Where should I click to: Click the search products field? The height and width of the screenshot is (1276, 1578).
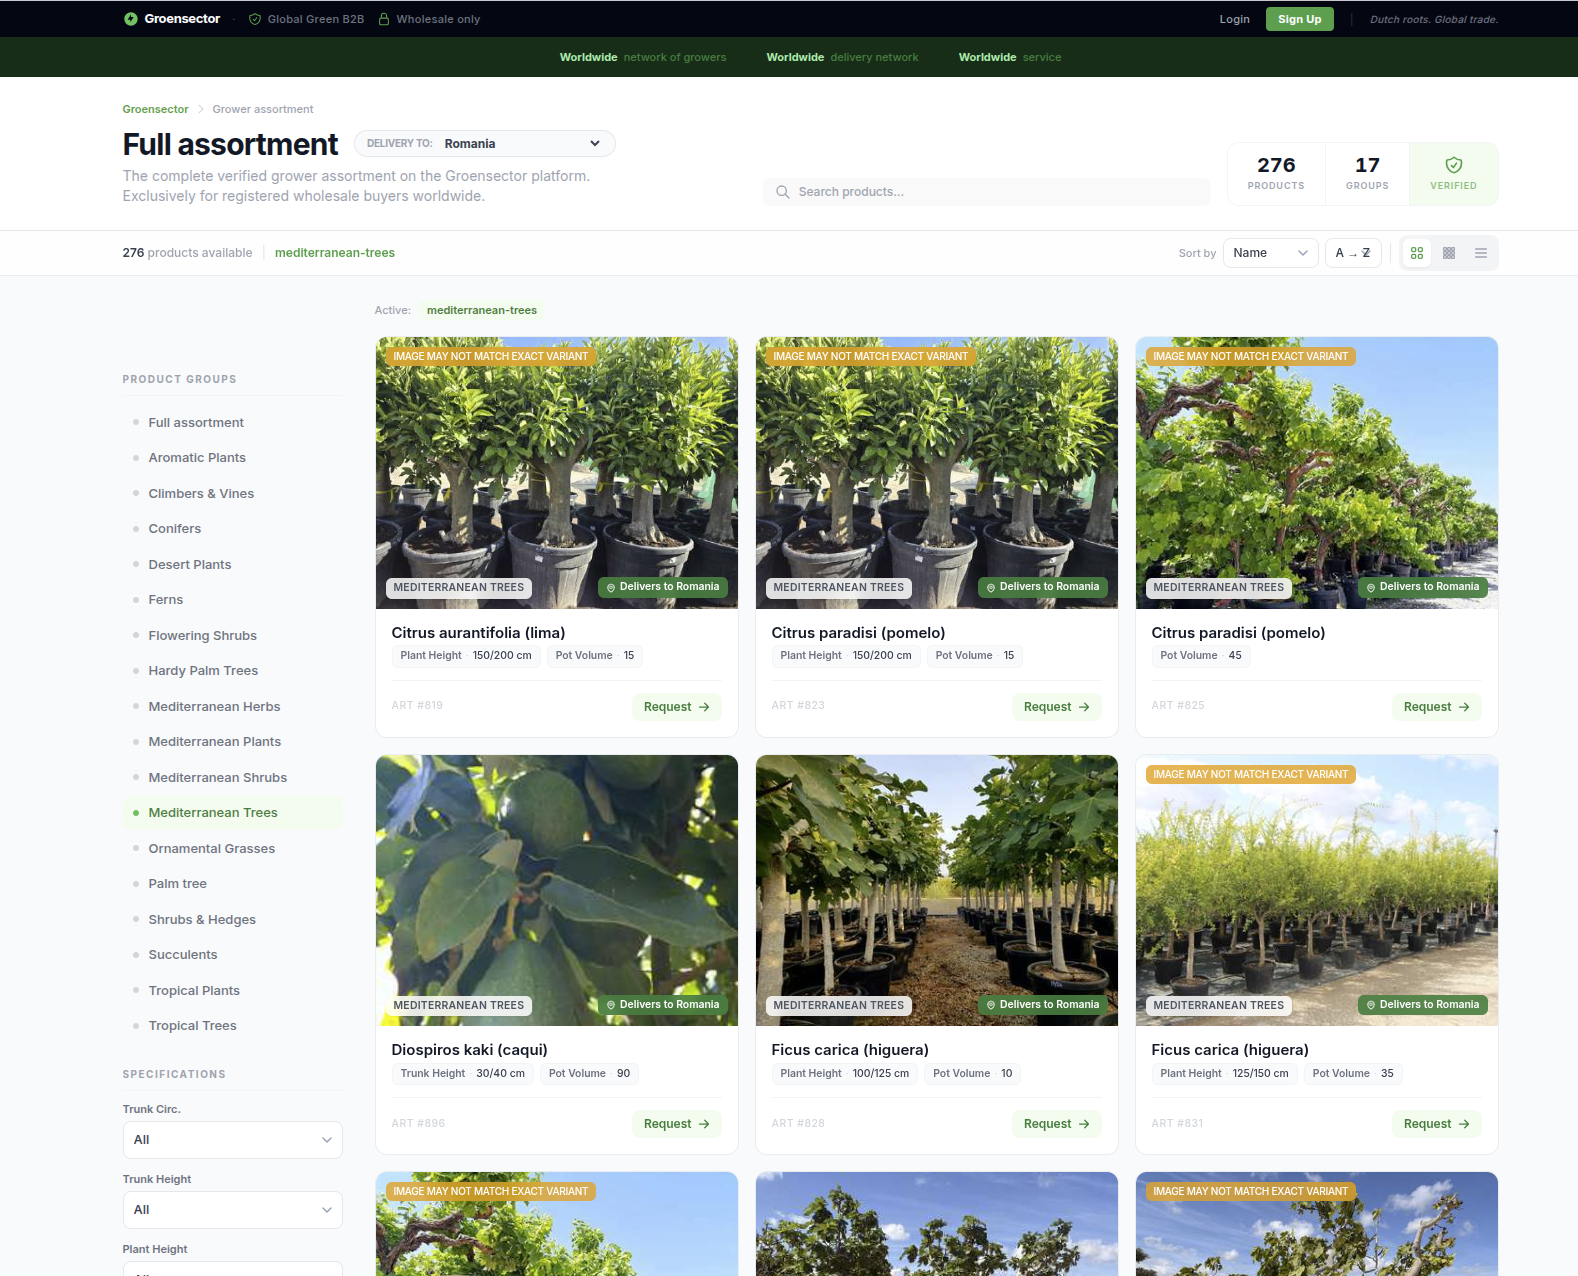click(x=987, y=192)
